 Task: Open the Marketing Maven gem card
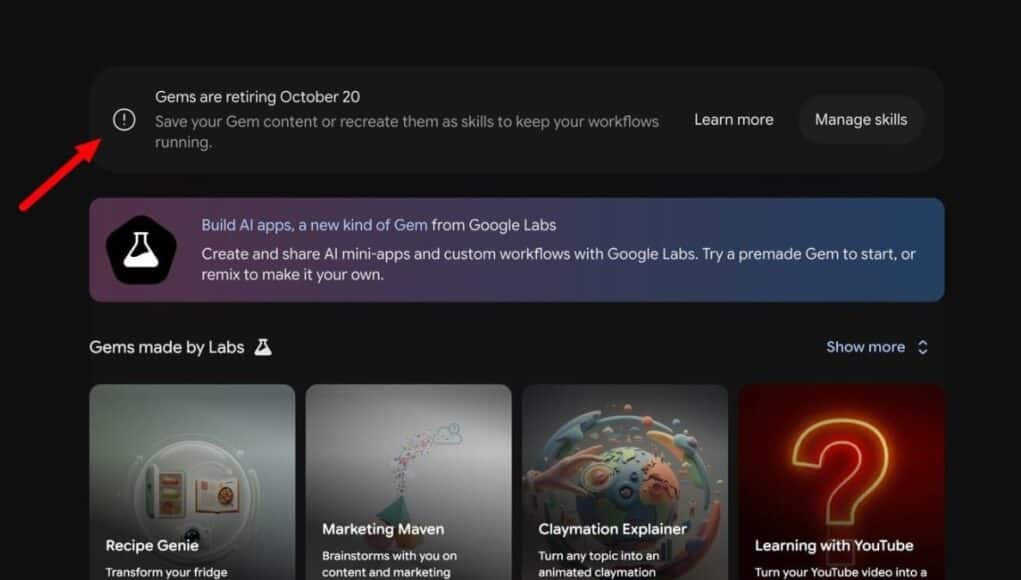point(408,482)
